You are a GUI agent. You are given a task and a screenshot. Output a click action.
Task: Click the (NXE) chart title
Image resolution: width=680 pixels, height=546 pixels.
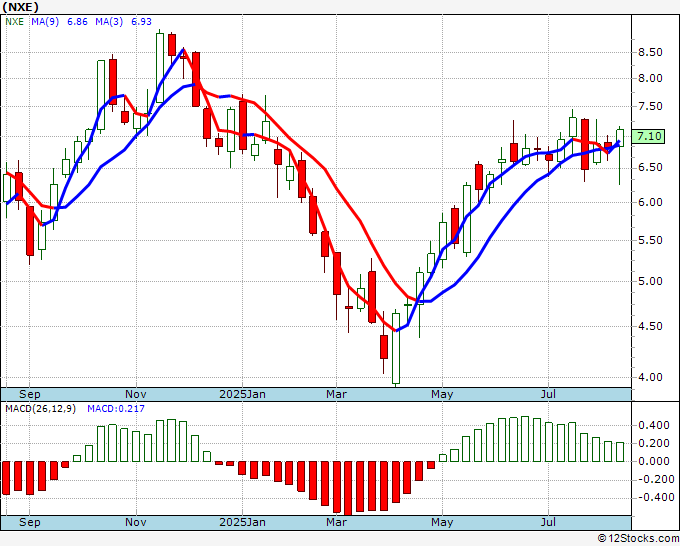coord(20,7)
